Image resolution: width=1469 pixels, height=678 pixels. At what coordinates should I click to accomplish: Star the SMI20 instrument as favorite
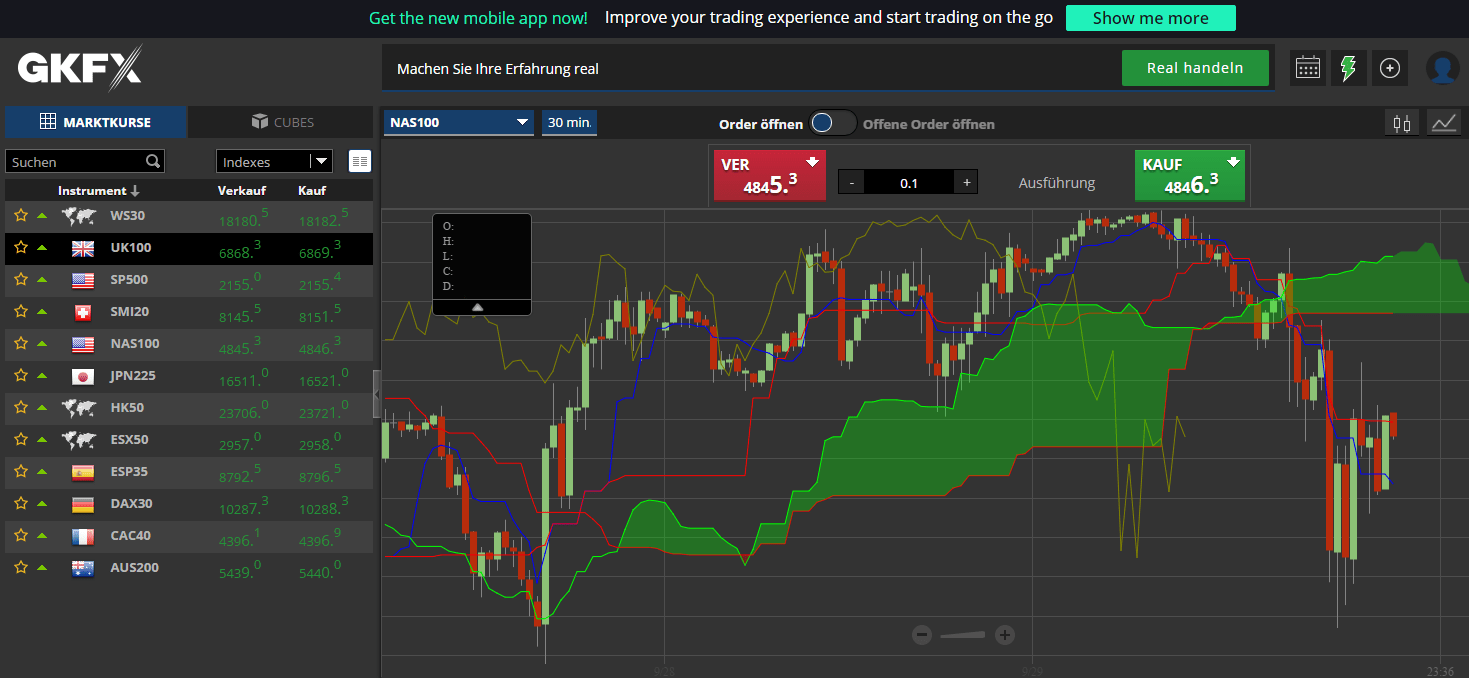[20, 311]
